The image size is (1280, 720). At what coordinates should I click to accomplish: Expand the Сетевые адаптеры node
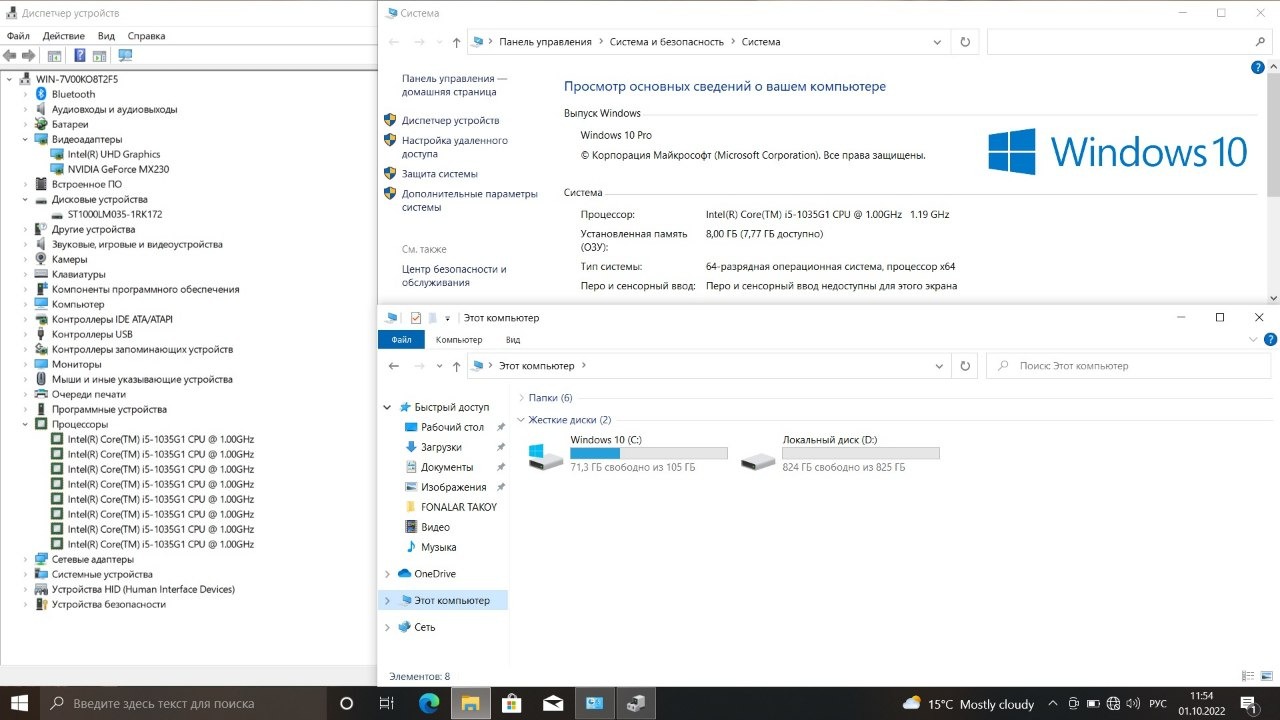click(27, 559)
